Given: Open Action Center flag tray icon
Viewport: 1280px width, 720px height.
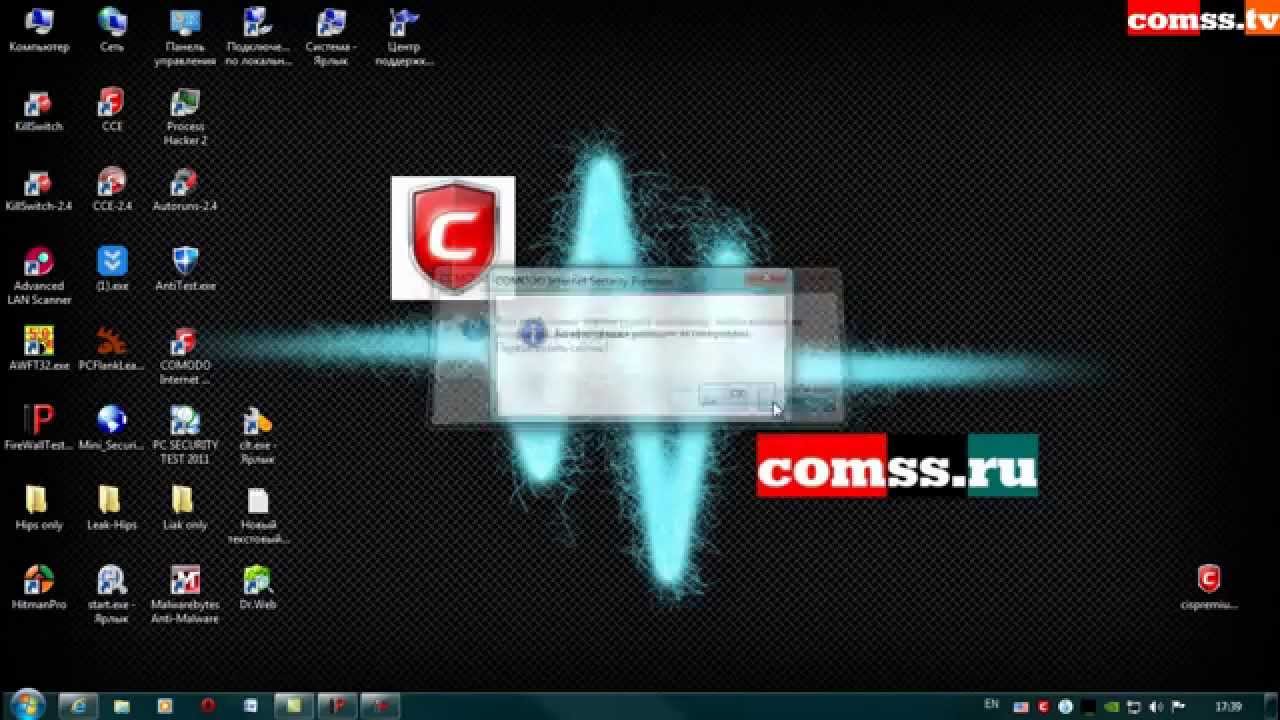Looking at the screenshot, I should click(1177, 706).
